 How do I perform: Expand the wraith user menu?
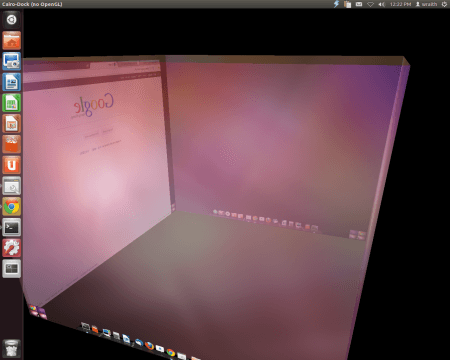click(426, 4)
